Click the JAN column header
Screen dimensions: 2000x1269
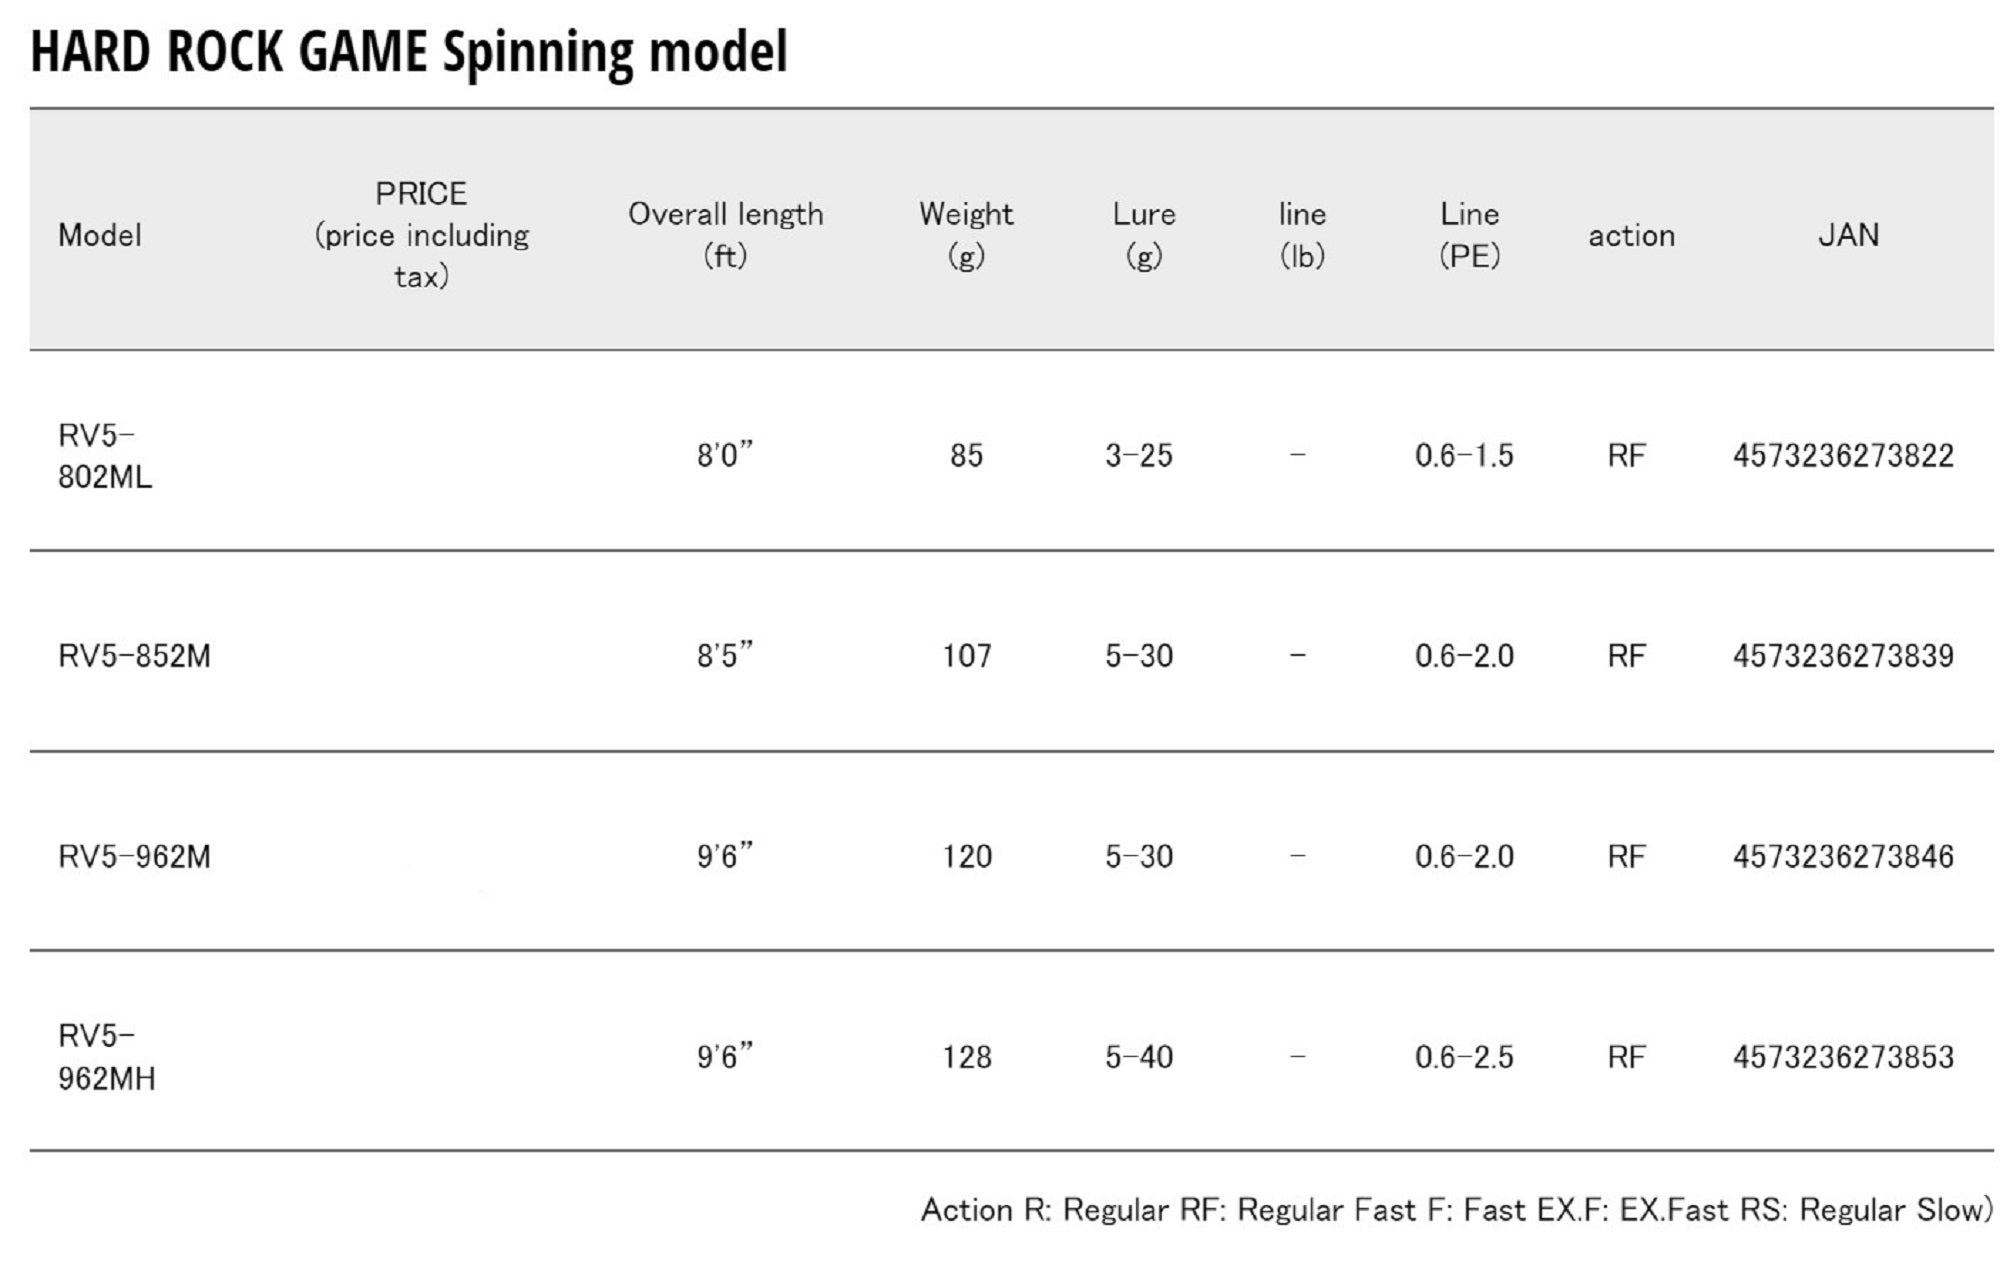coord(1848,235)
